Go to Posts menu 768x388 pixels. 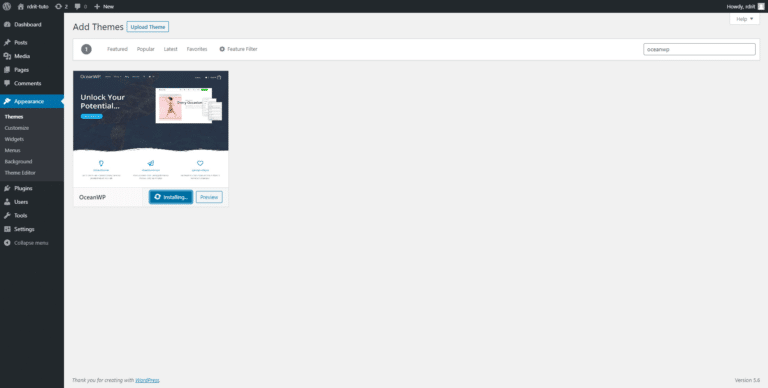pyautogui.click(x=21, y=43)
